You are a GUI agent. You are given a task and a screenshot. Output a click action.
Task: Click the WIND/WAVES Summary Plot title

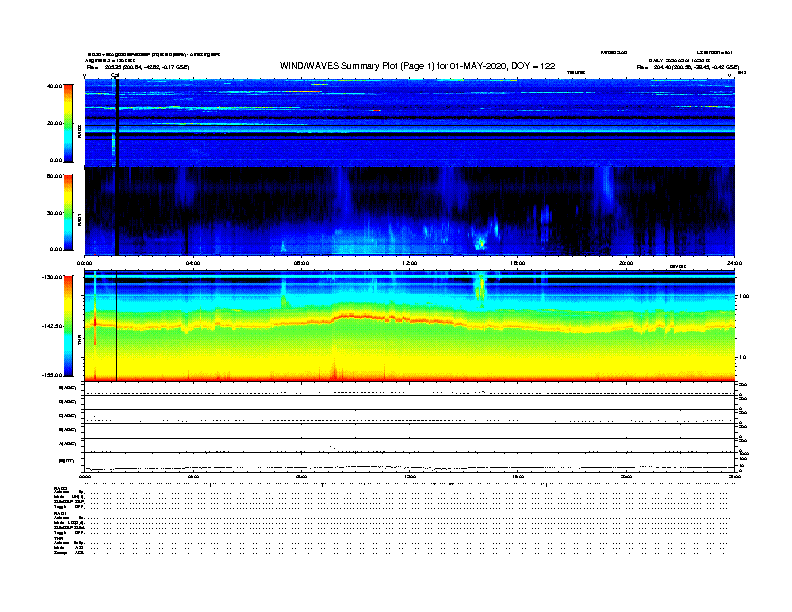pyautogui.click(x=417, y=66)
